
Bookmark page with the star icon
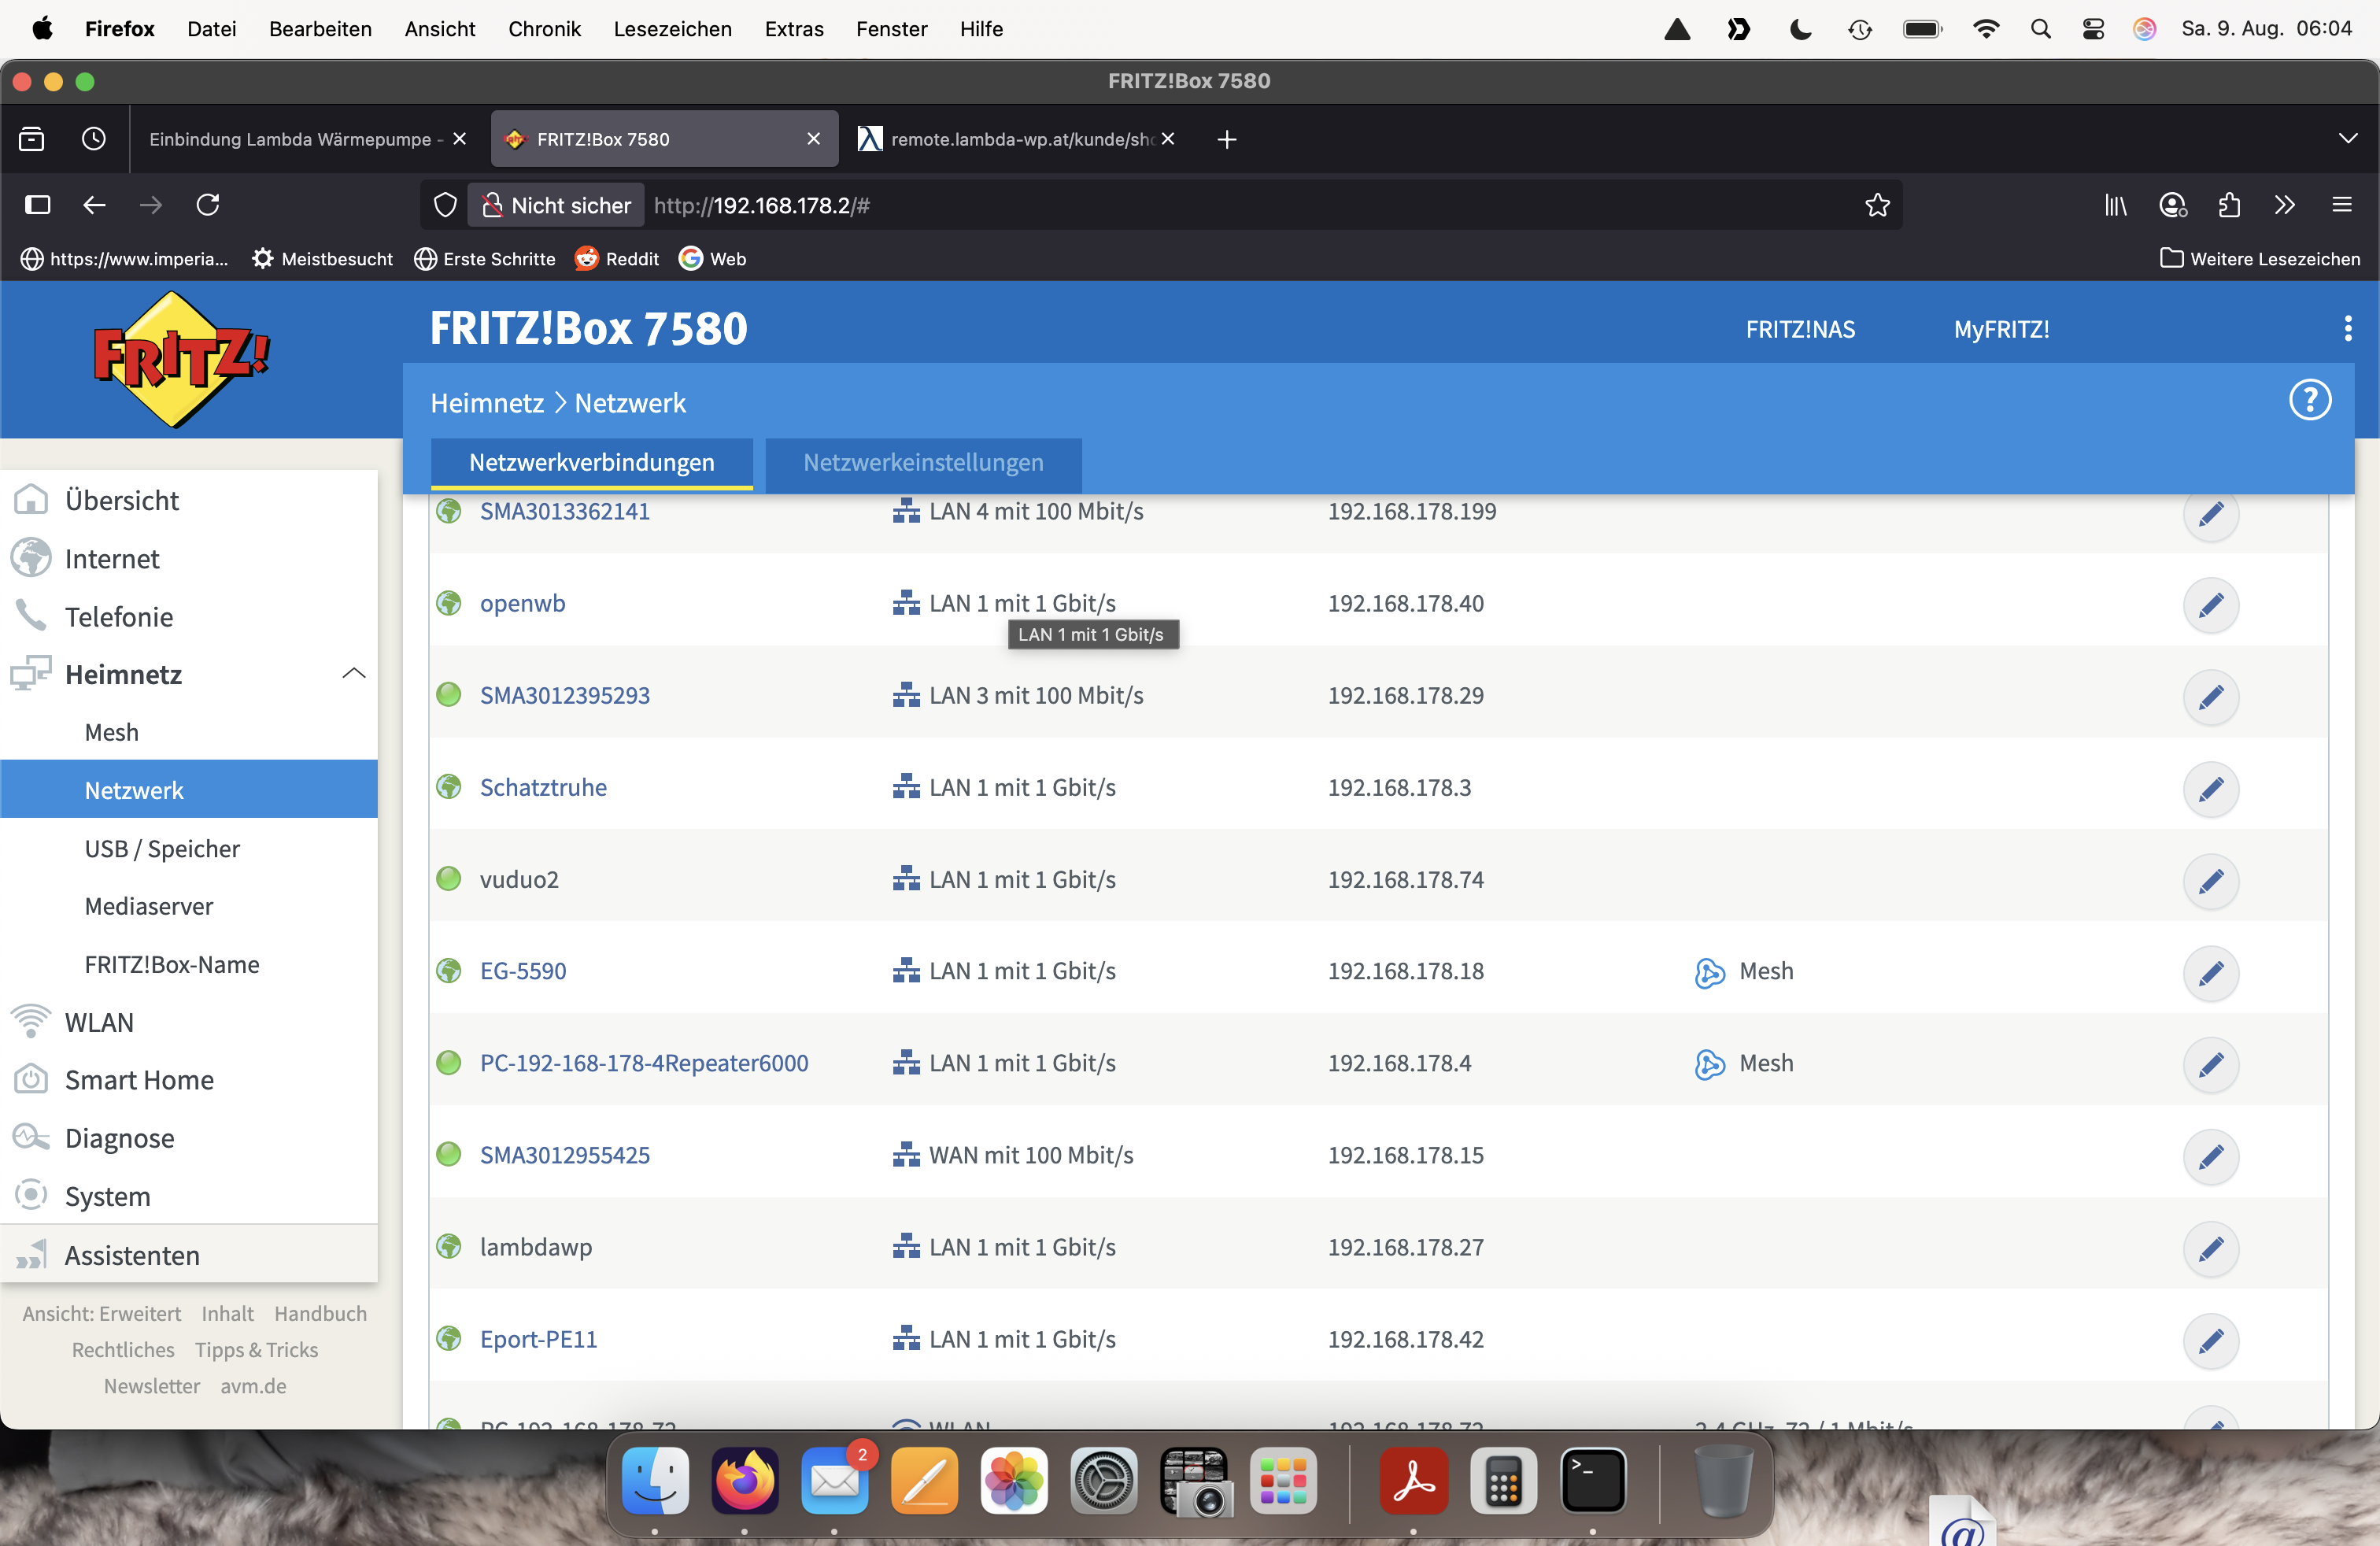coord(1877,205)
